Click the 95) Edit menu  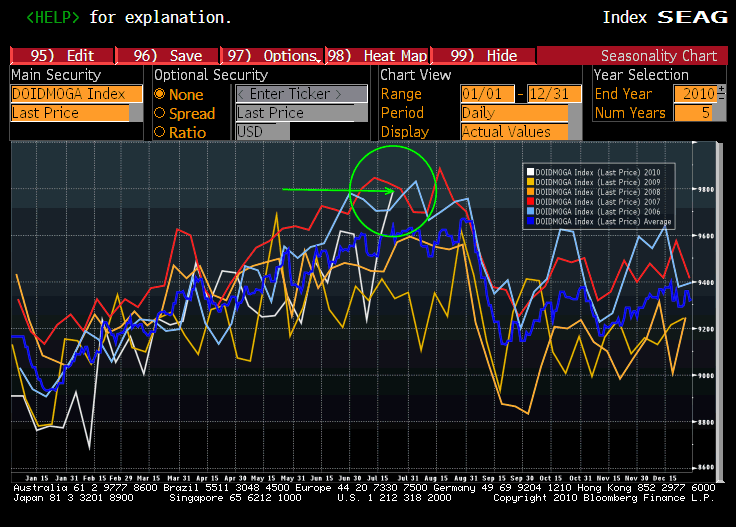pyautogui.click(x=61, y=56)
